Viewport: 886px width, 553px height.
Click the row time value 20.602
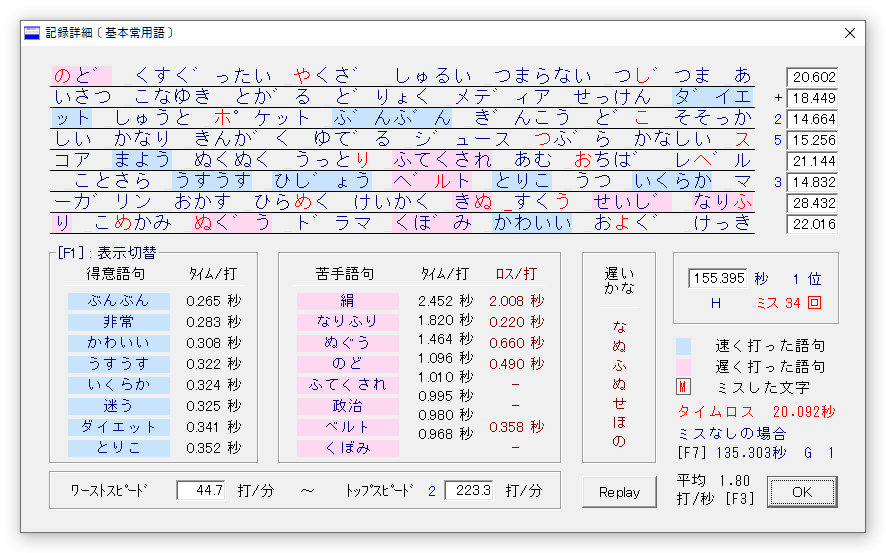[812, 77]
